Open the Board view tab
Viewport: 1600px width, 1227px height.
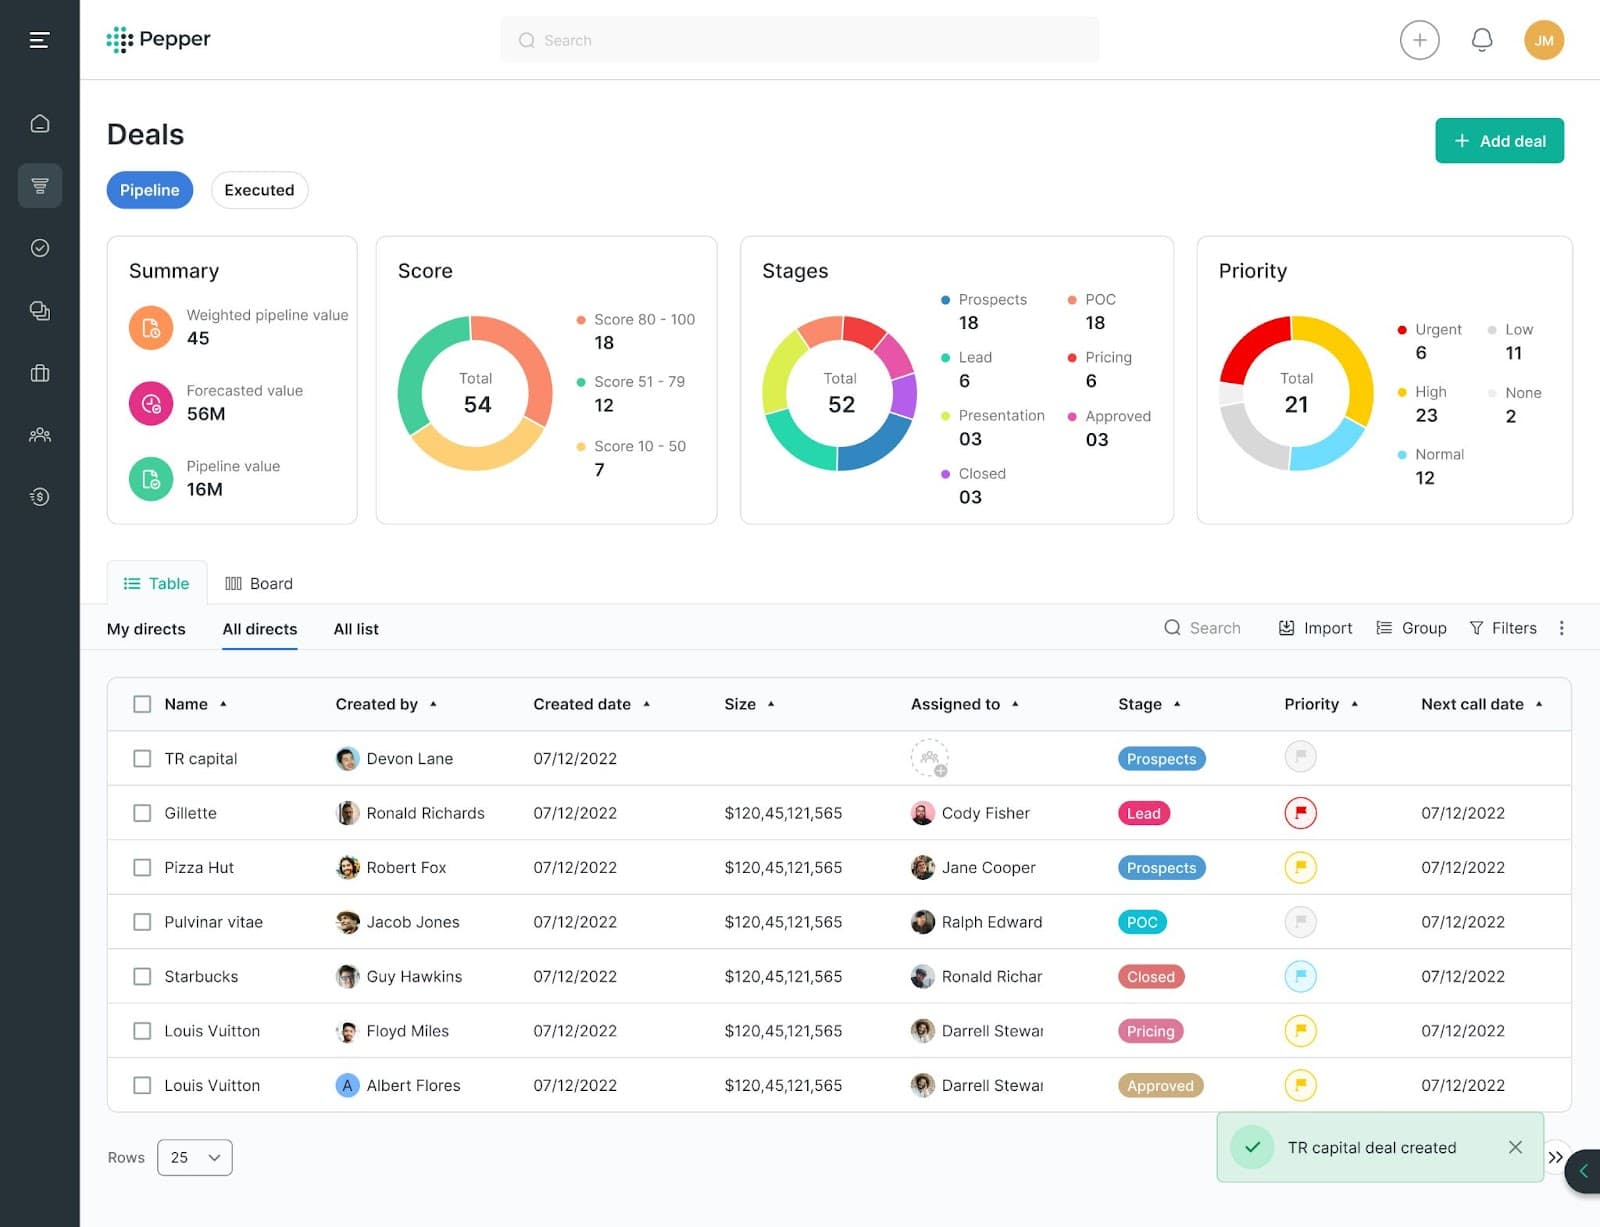tap(258, 583)
